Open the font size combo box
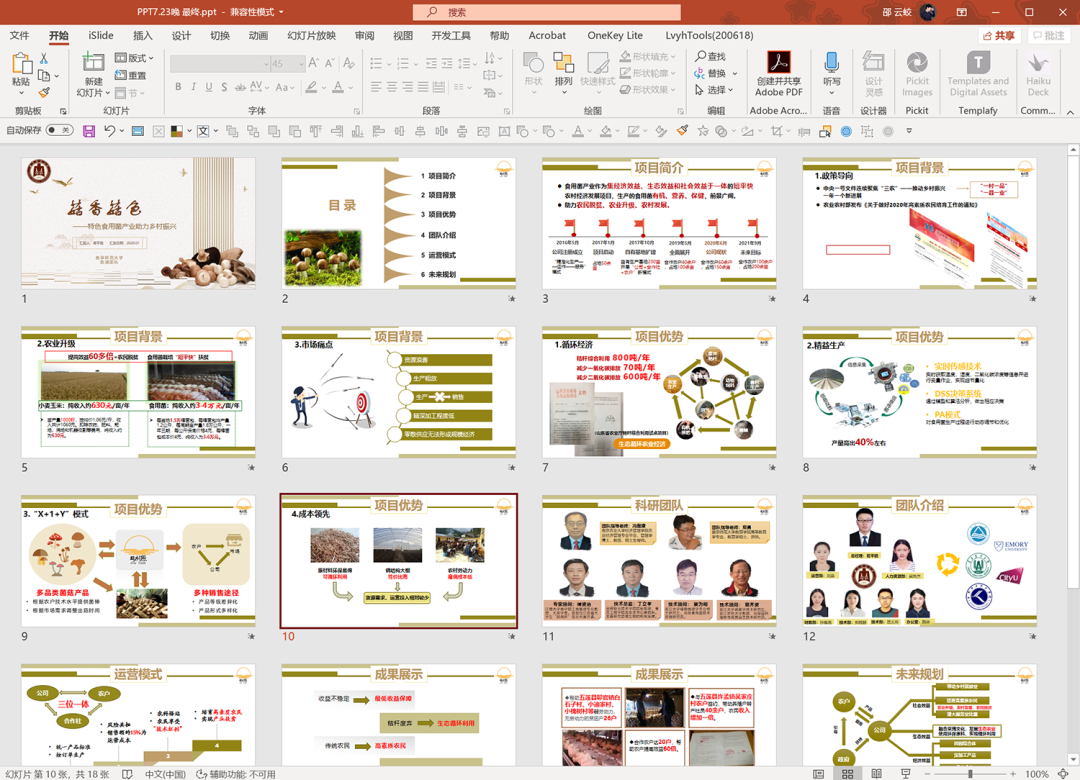The height and width of the screenshot is (780, 1080). (x=288, y=63)
